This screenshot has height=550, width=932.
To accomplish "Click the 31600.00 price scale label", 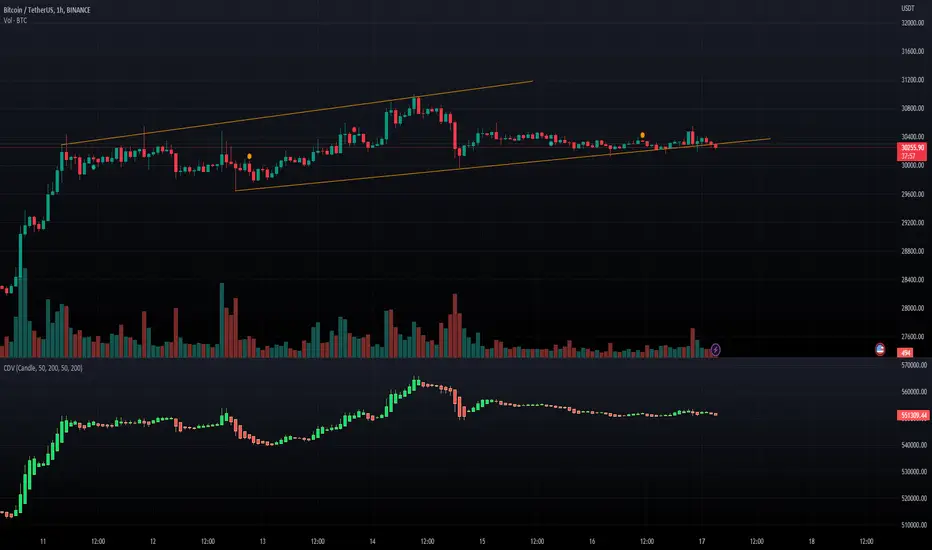I will click(x=912, y=52).
